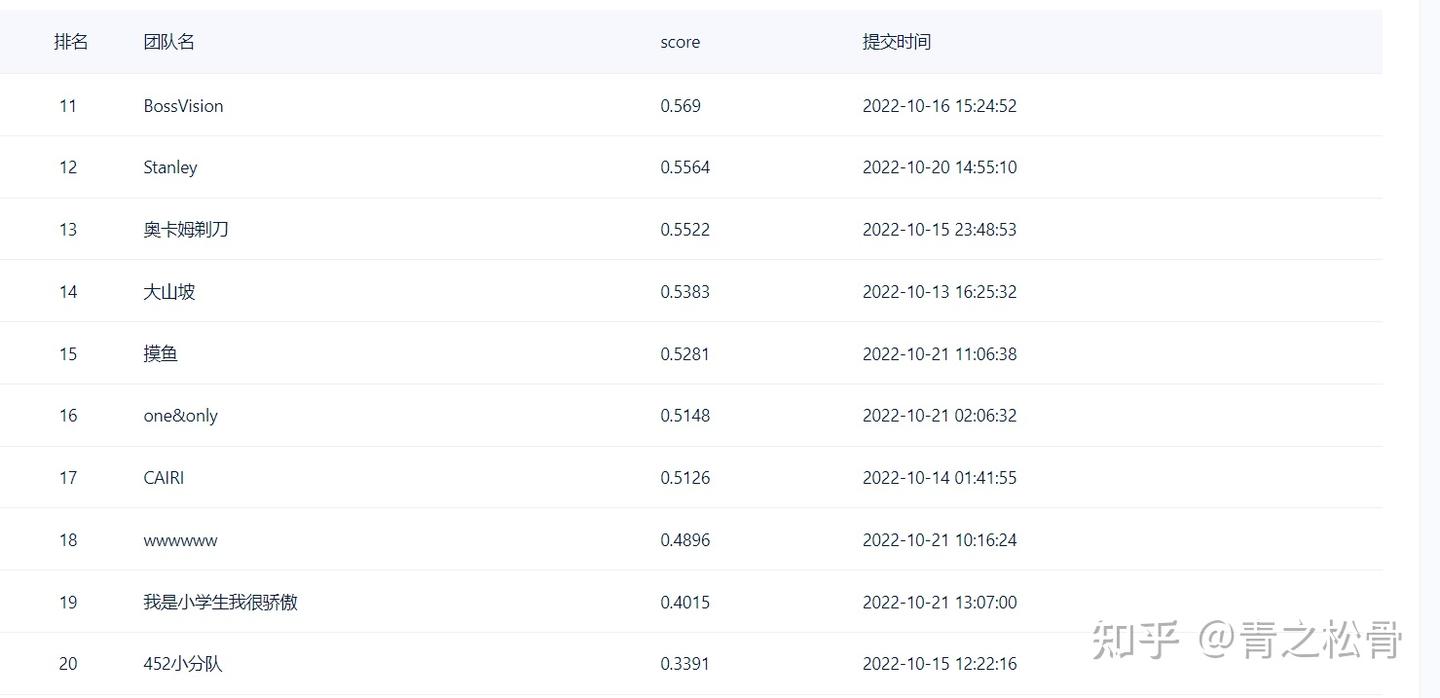Image resolution: width=1440 pixels, height=698 pixels.
Task: Click the 摸鱼 team name
Action: (160, 354)
